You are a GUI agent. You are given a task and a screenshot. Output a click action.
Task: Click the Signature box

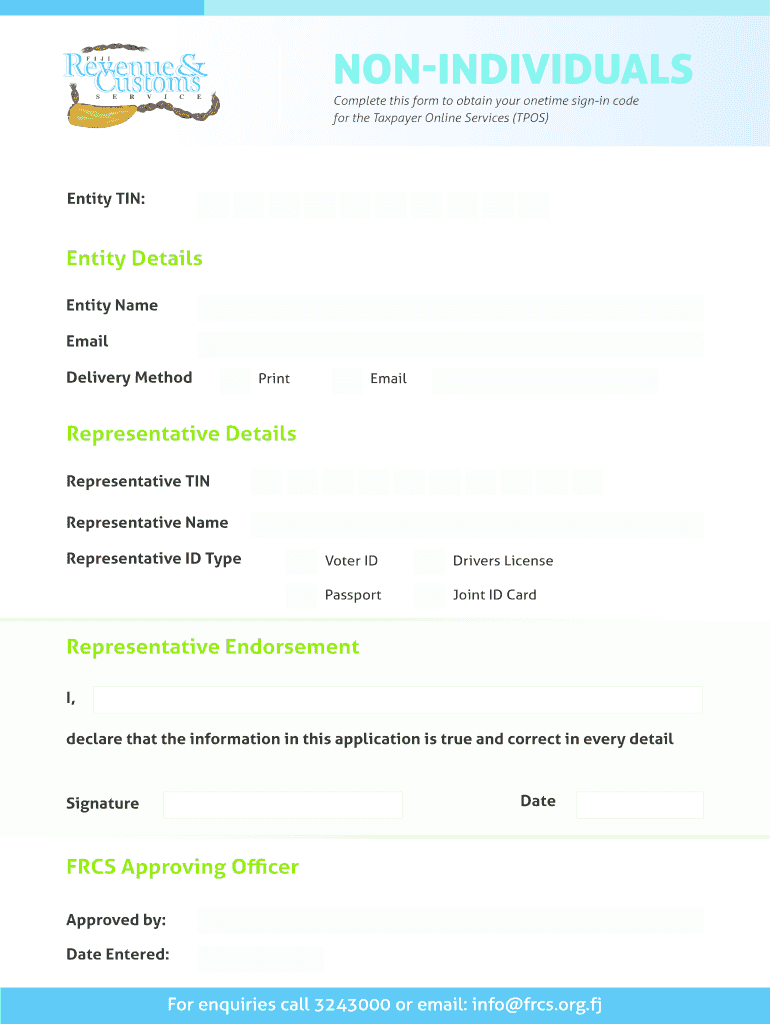(x=282, y=805)
